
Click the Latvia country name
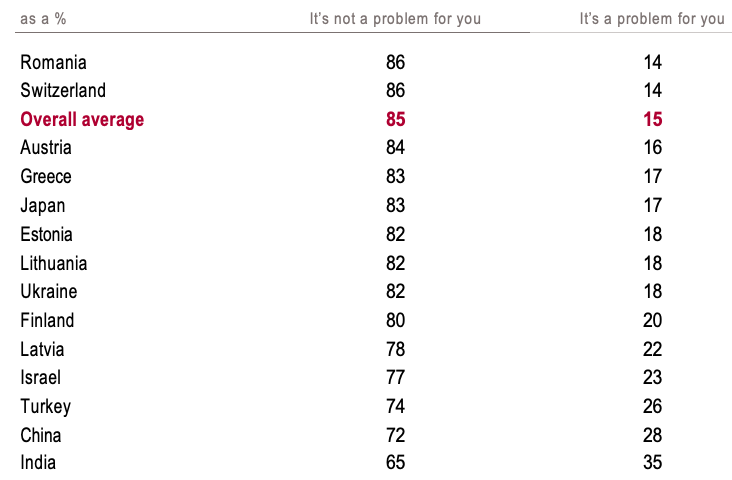tap(42, 349)
